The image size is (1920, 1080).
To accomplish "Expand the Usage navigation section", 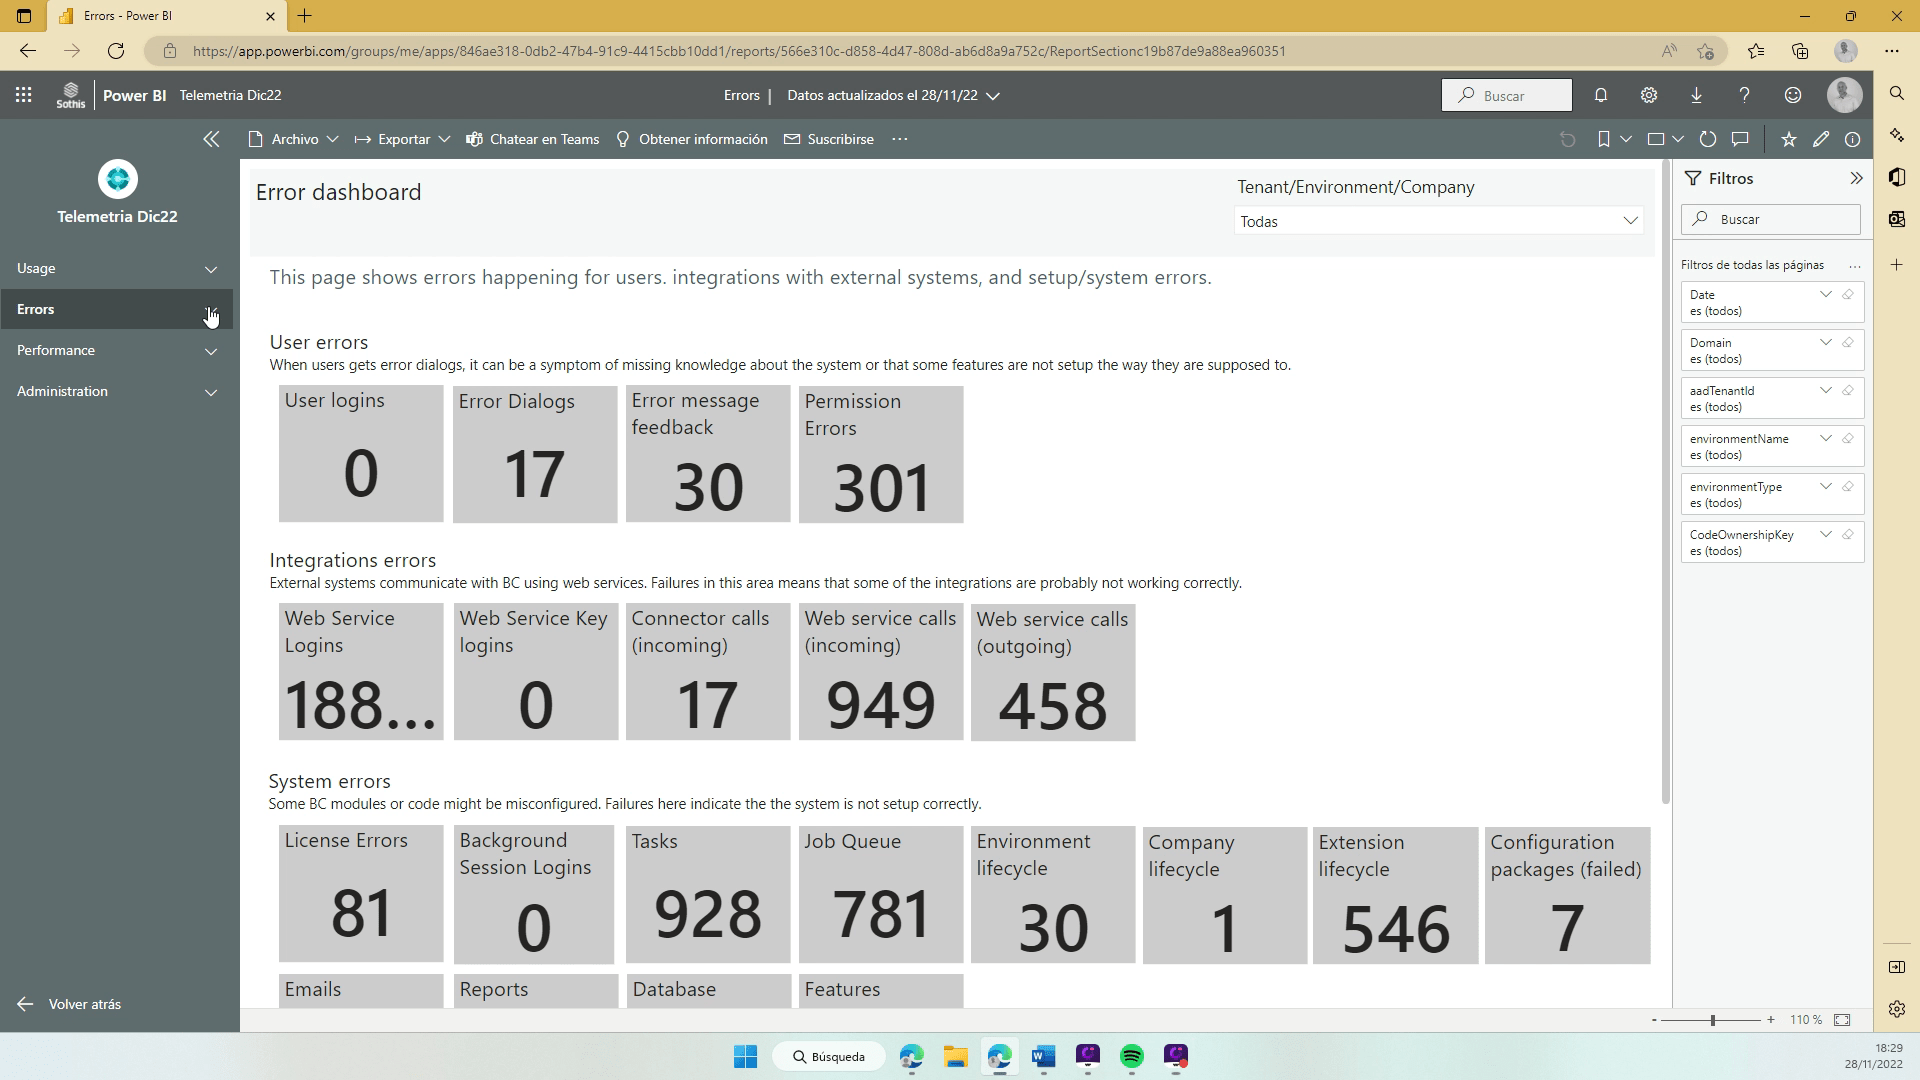I will click(117, 269).
